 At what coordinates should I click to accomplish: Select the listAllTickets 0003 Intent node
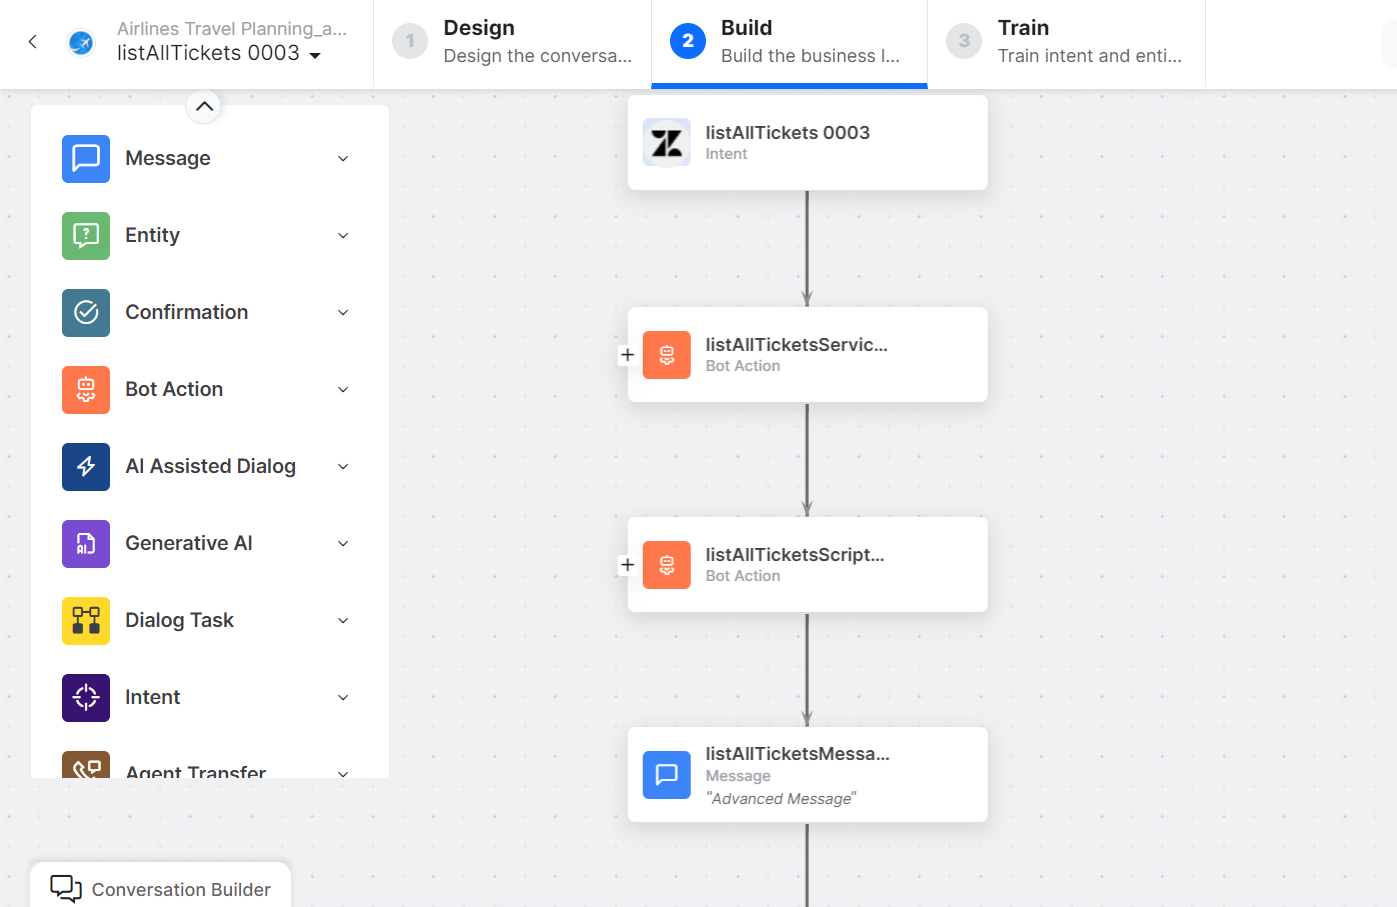(807, 142)
